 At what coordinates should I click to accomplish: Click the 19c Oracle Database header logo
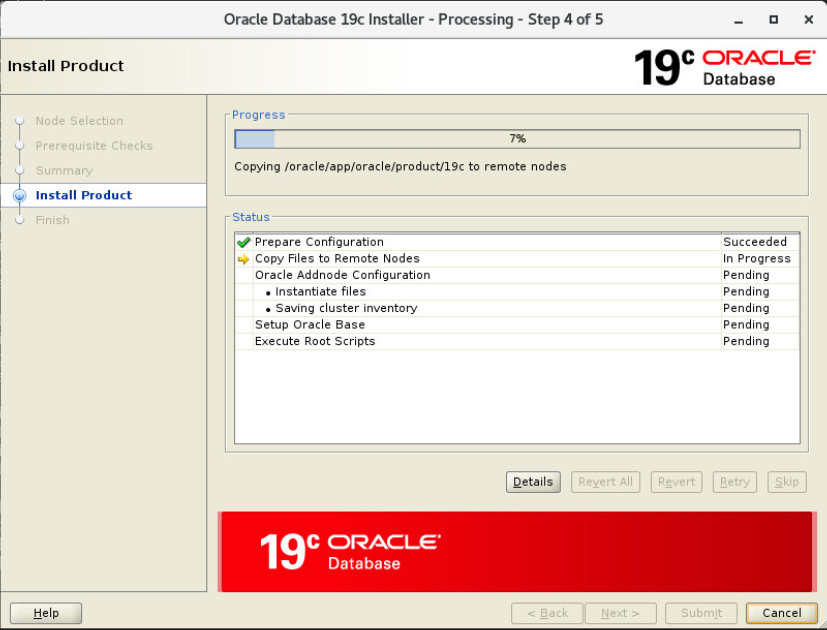pos(725,67)
